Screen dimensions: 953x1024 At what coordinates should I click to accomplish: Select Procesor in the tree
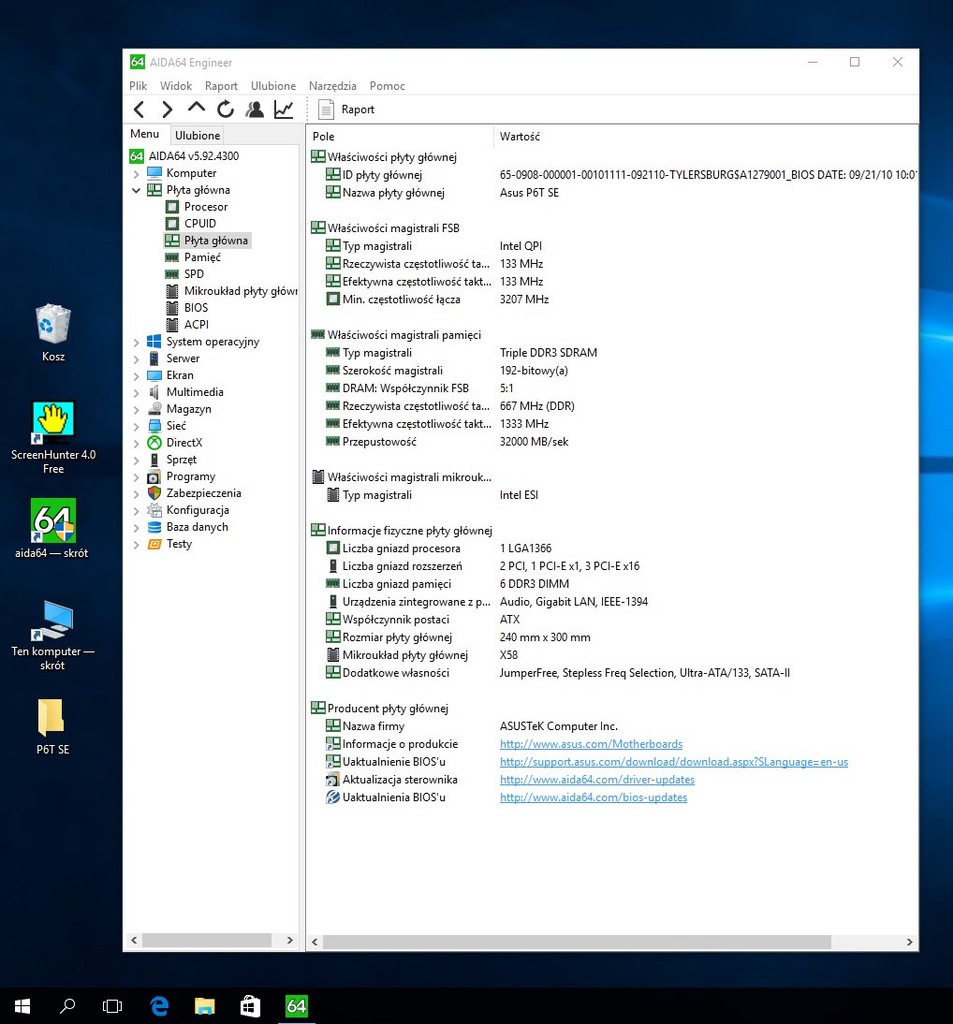click(206, 206)
